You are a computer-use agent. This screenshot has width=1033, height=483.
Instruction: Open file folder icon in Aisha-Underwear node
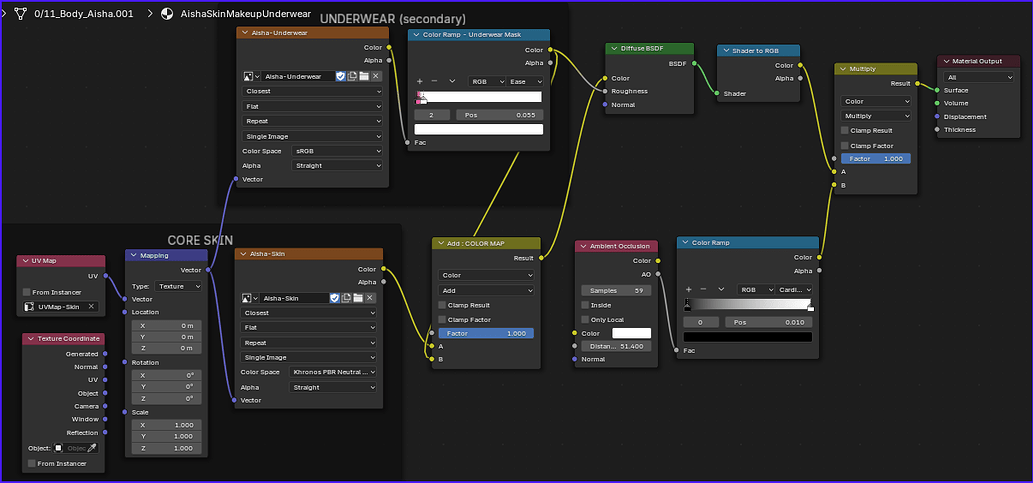[364, 76]
